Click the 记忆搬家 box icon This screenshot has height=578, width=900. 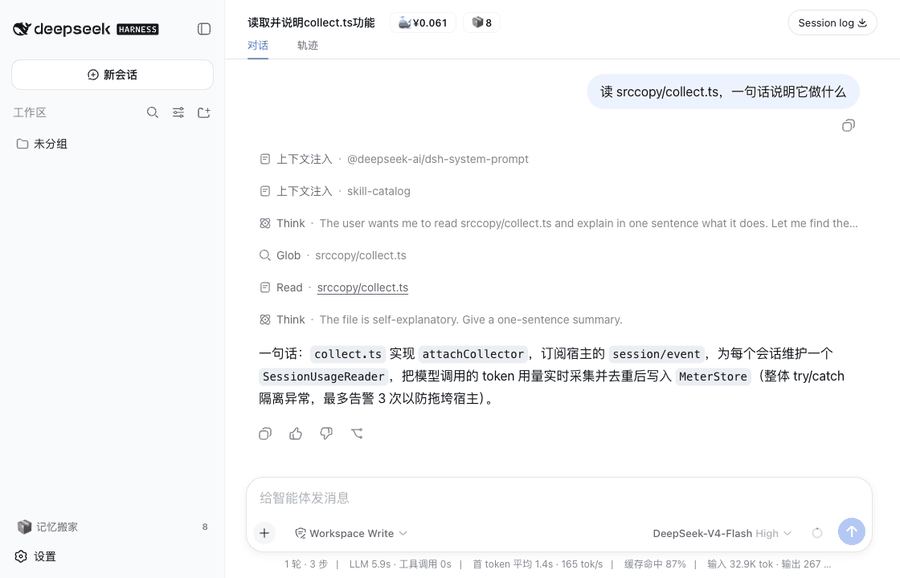[x=24, y=527]
